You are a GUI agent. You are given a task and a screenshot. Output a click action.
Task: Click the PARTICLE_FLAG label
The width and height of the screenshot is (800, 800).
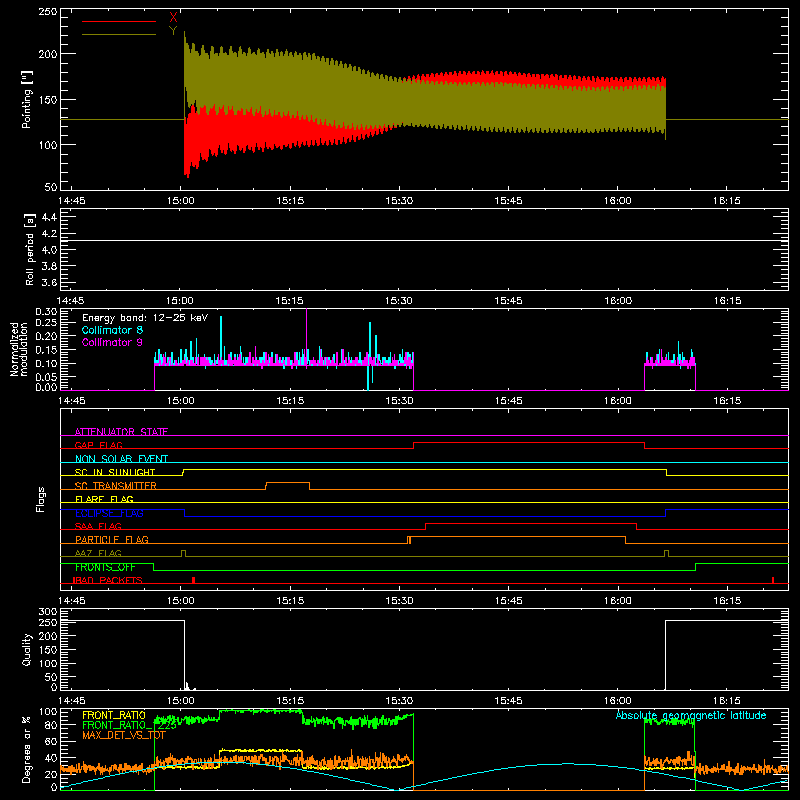pos(112,539)
